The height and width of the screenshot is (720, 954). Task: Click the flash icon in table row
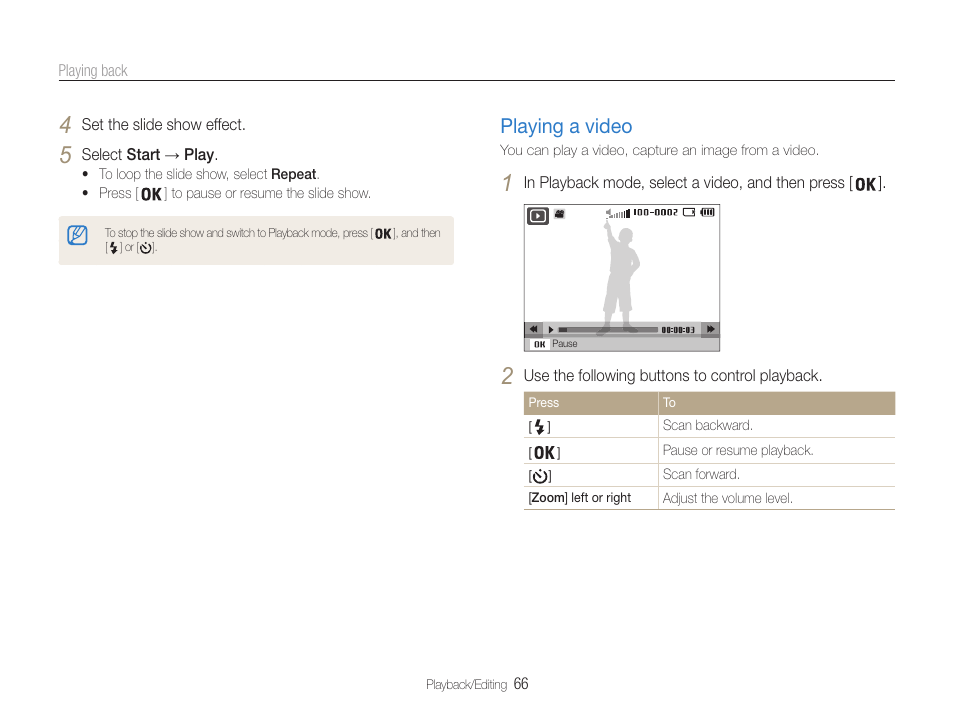(x=540, y=427)
